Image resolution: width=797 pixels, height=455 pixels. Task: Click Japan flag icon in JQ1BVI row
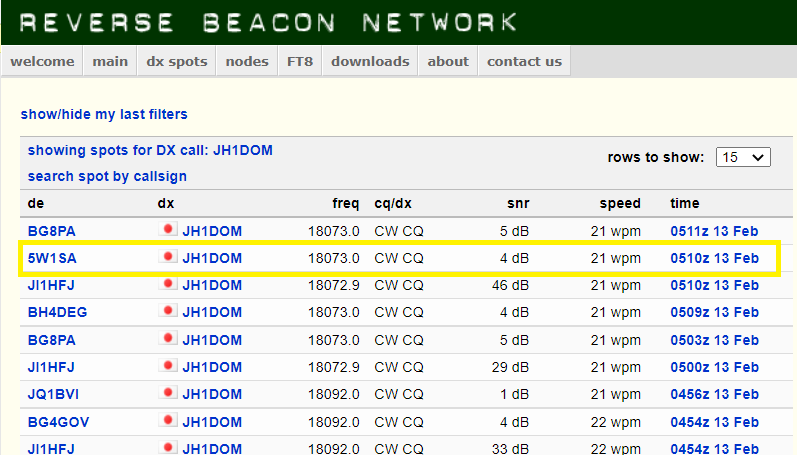[x=168, y=392]
